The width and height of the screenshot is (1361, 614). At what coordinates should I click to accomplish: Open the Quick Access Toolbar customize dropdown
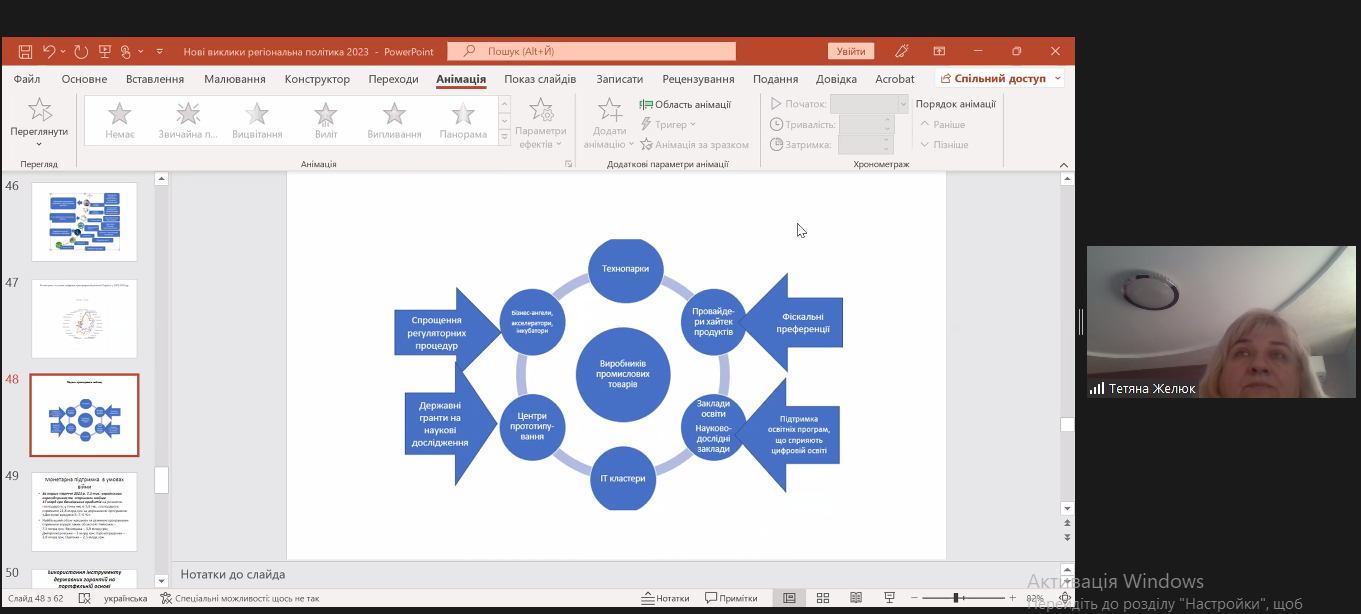[x=159, y=51]
